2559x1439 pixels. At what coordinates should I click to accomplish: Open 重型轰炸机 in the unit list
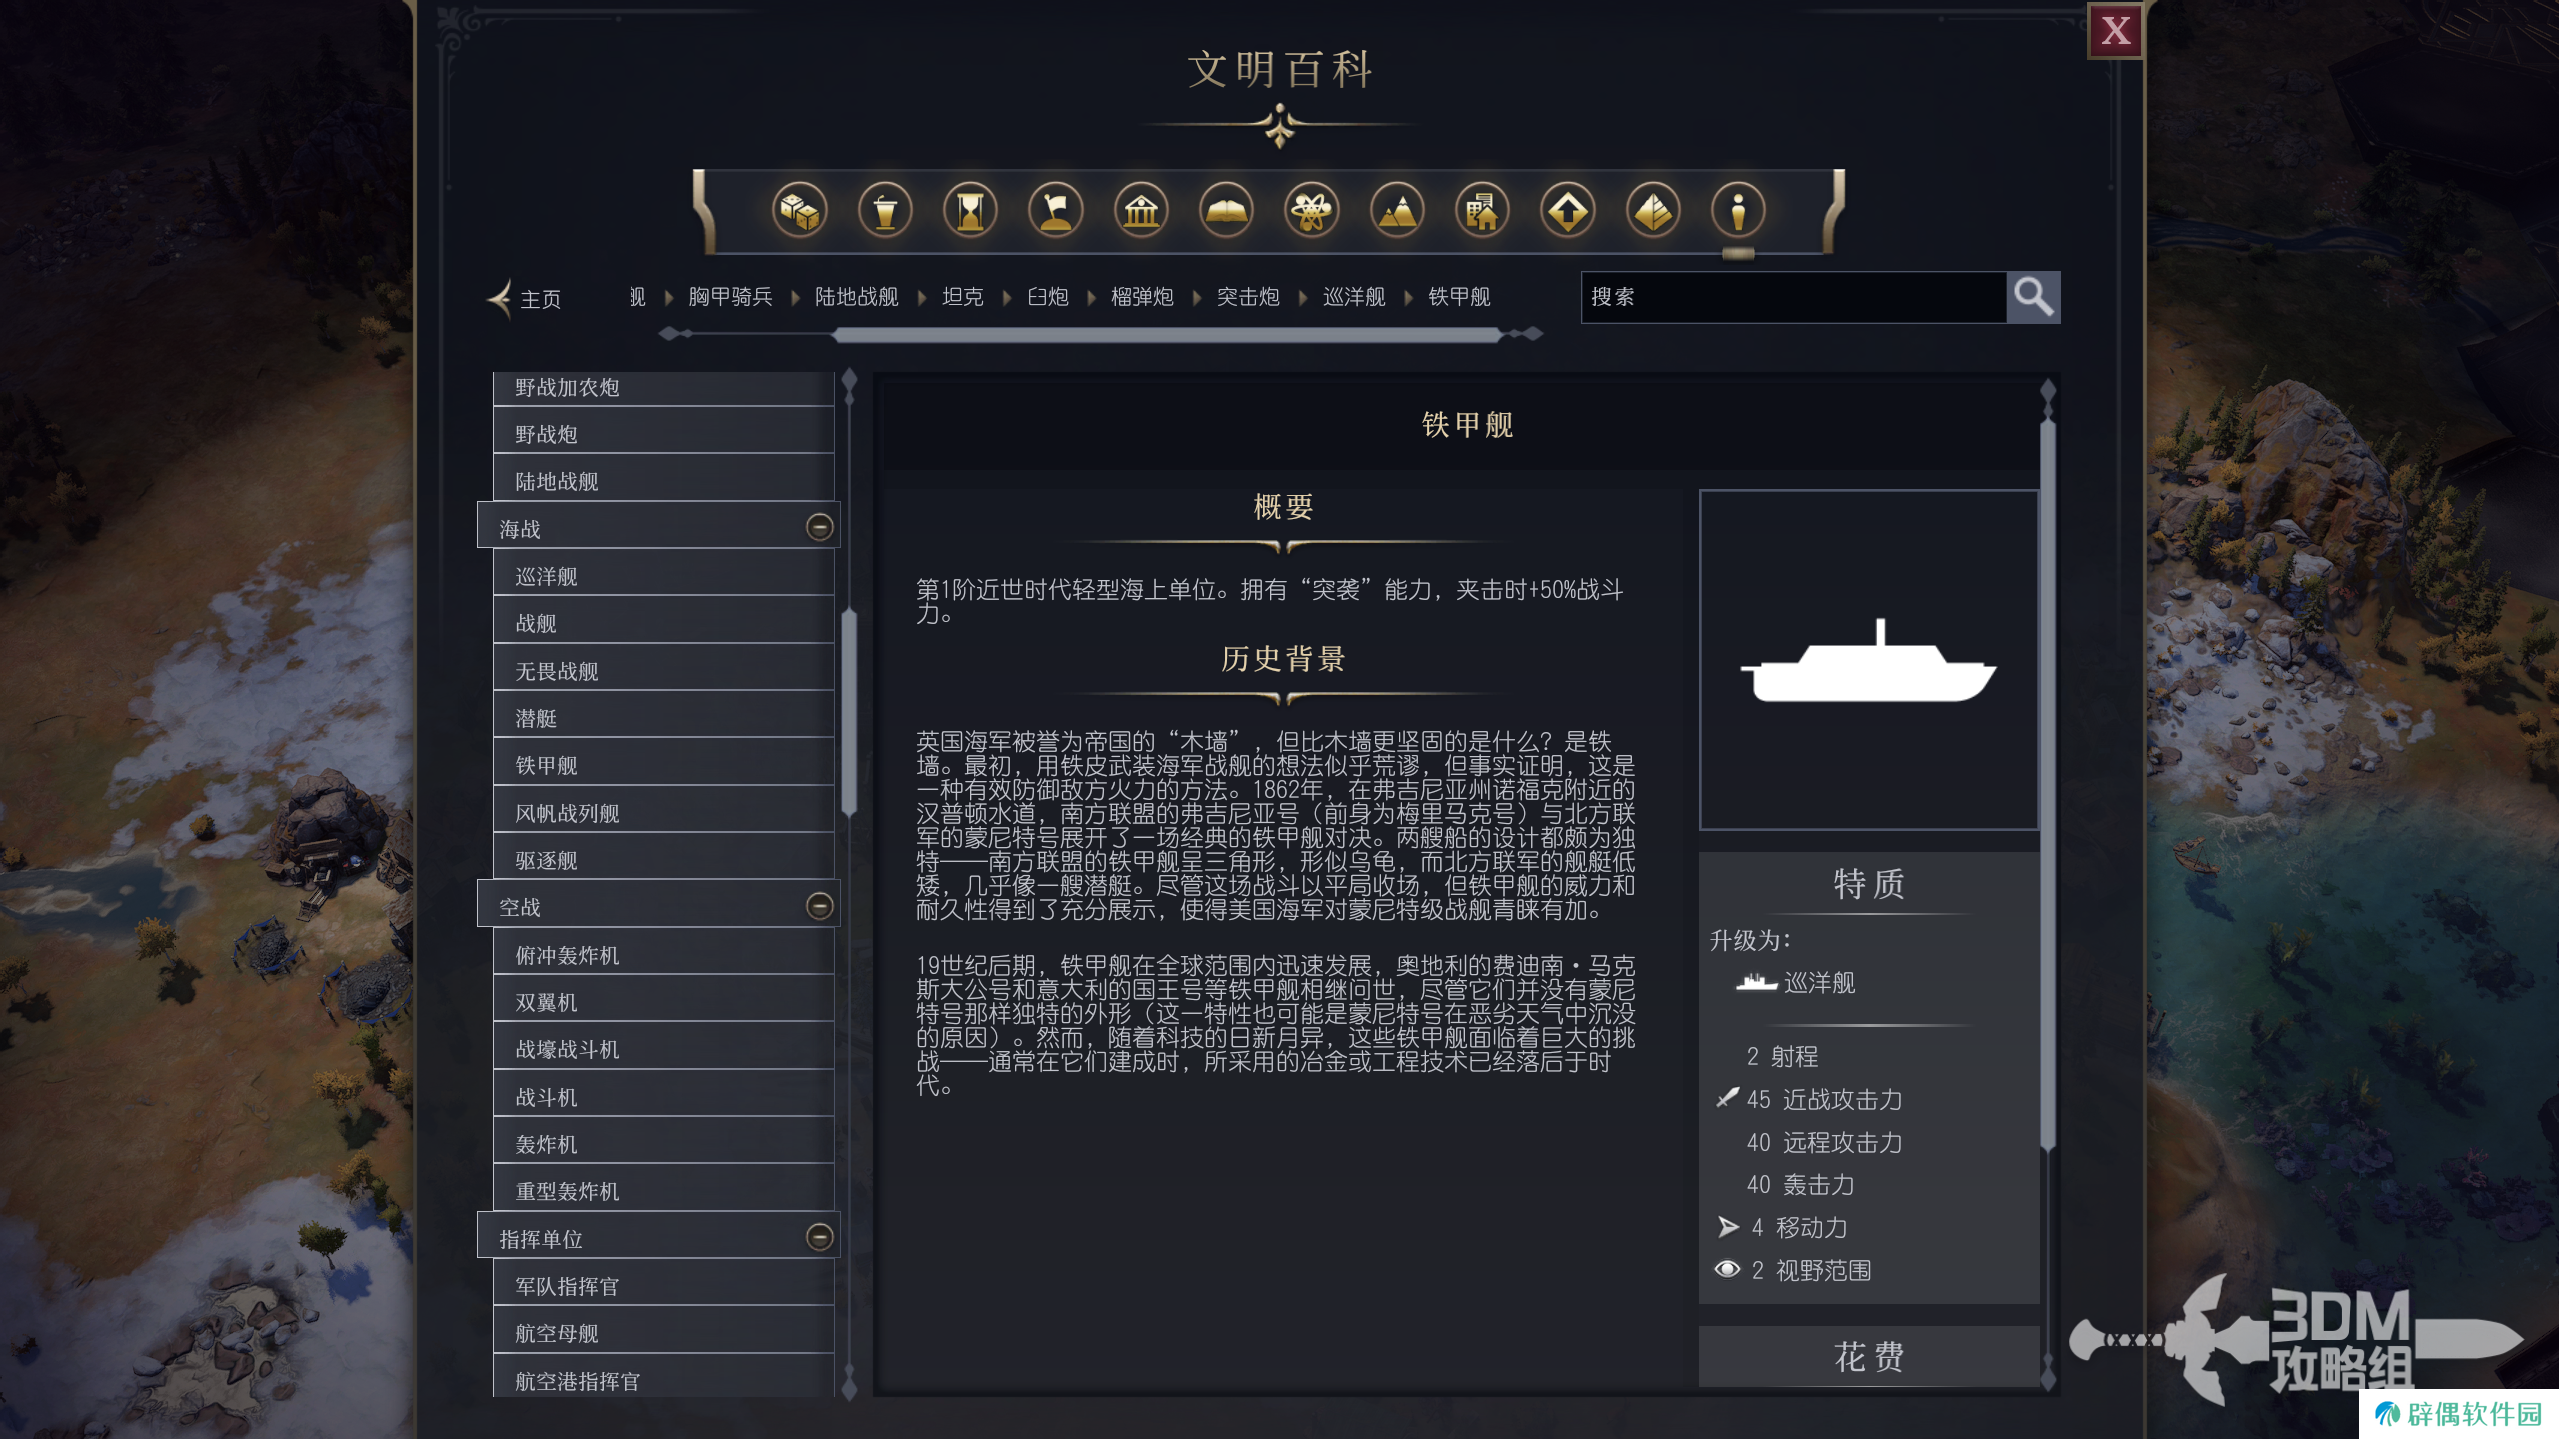point(663,1191)
